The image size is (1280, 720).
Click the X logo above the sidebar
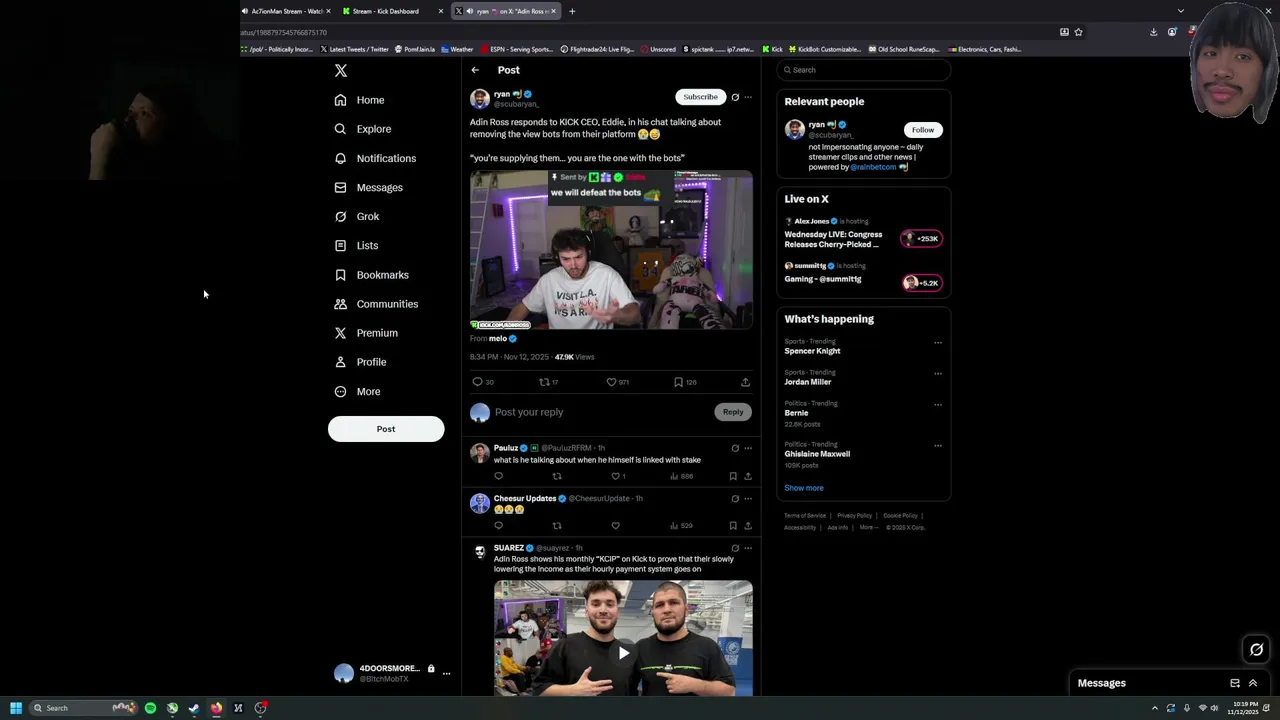point(341,71)
